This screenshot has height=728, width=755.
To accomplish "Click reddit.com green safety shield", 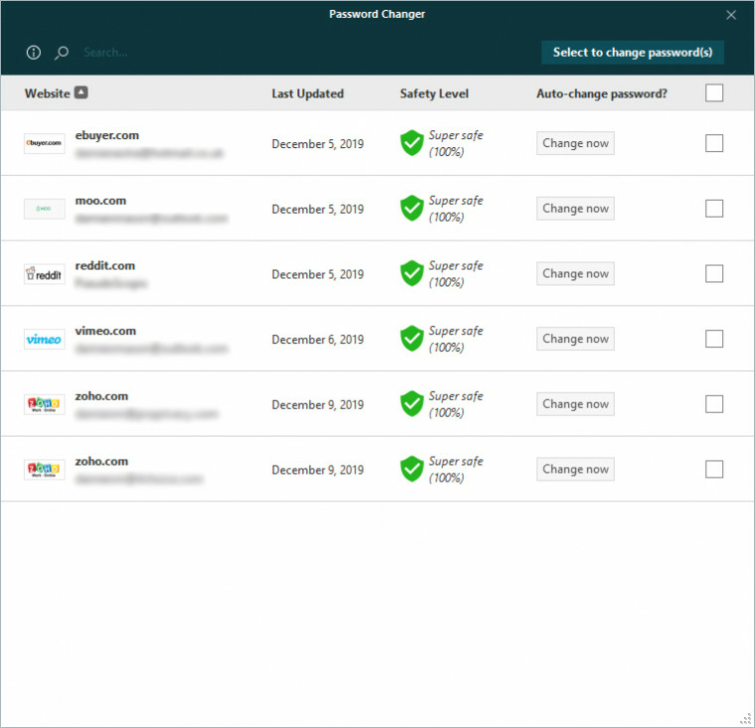I will tap(412, 273).
